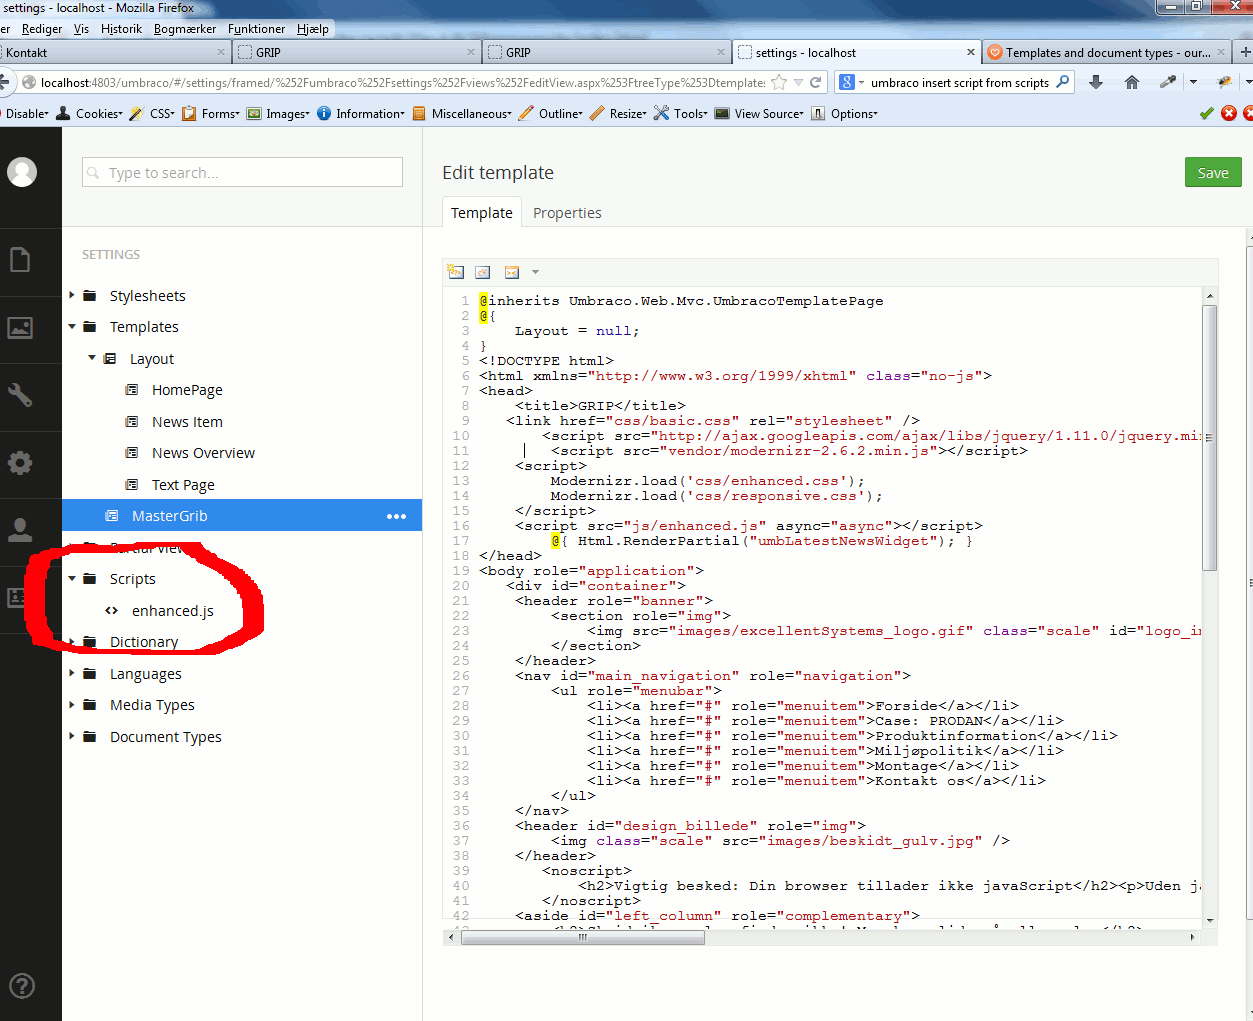The width and height of the screenshot is (1253, 1021).
Task: Open the Media section icon in sidebar
Action: pos(20,328)
